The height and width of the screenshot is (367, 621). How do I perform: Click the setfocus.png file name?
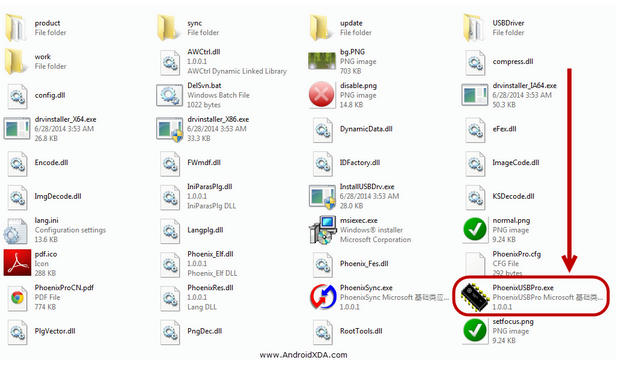(513, 321)
